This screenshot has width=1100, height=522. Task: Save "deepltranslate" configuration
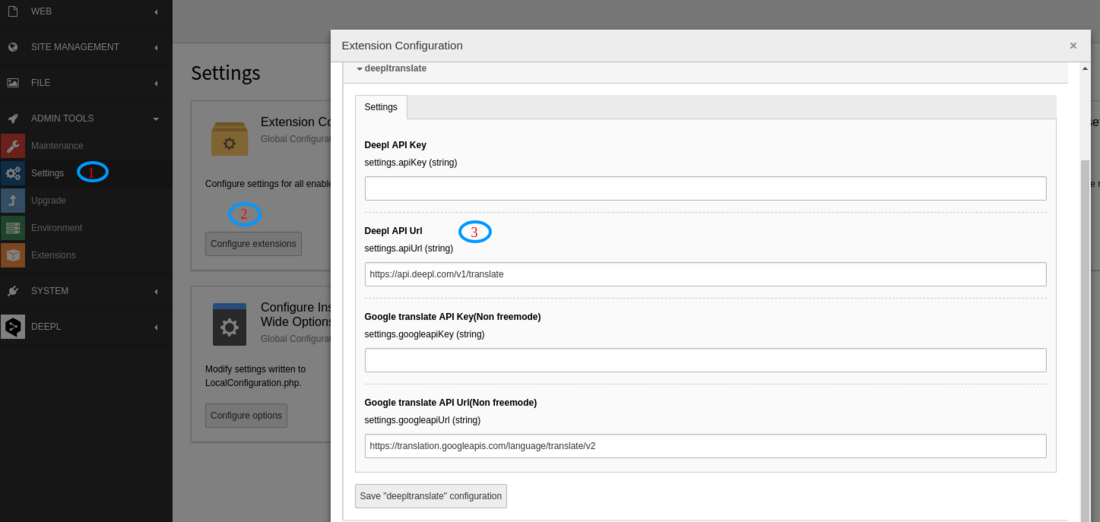tap(430, 496)
